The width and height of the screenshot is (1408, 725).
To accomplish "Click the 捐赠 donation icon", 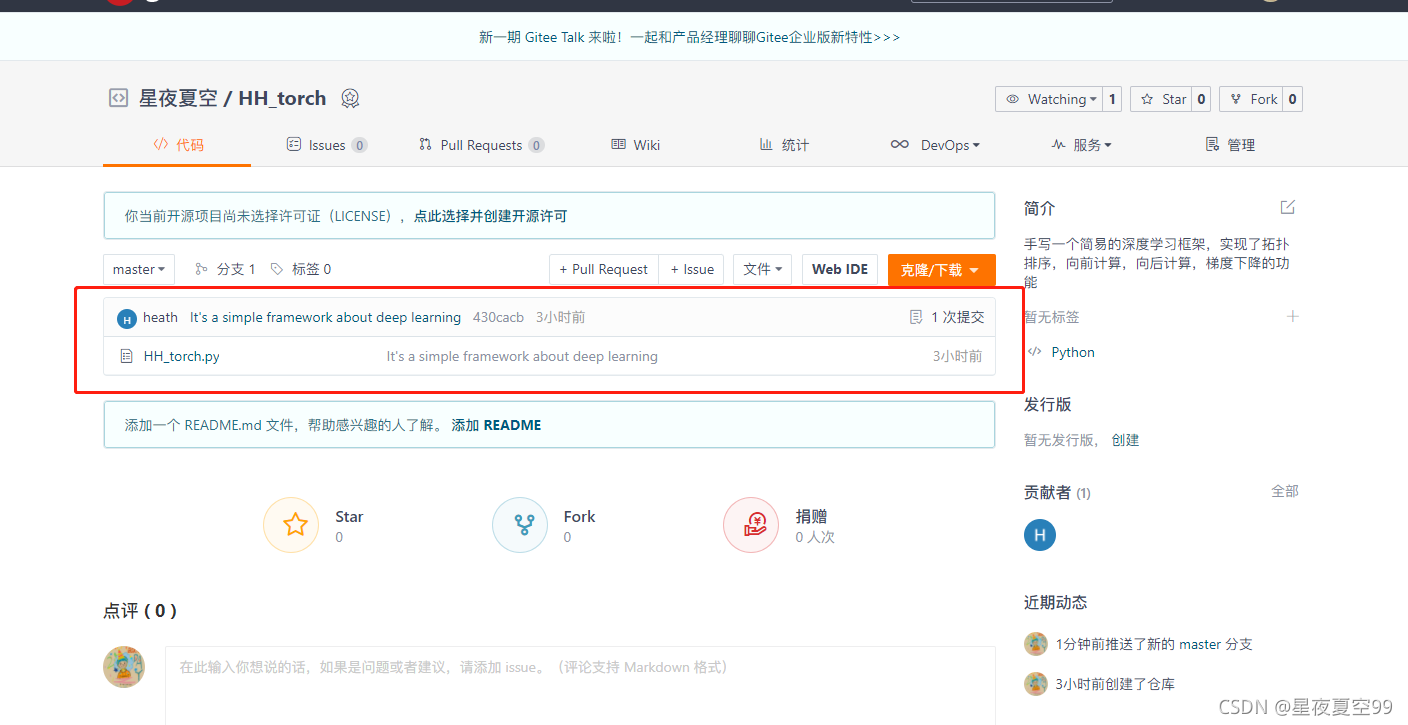I will pos(751,525).
